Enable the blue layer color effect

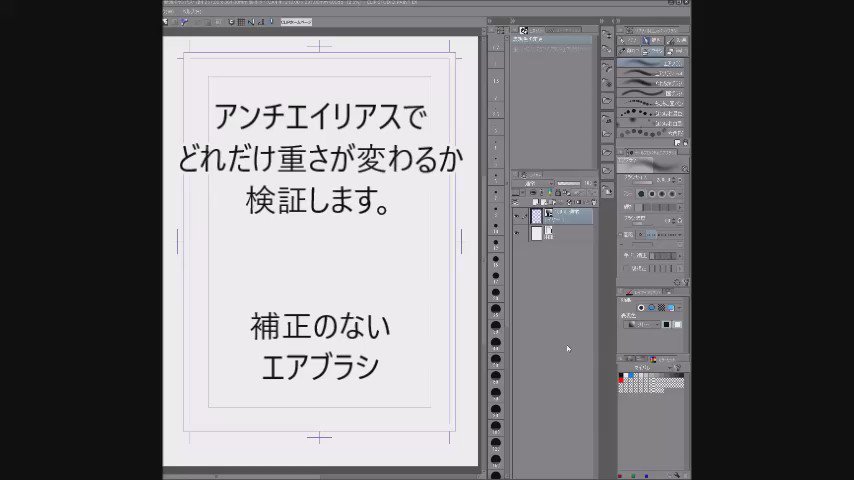pos(671,308)
